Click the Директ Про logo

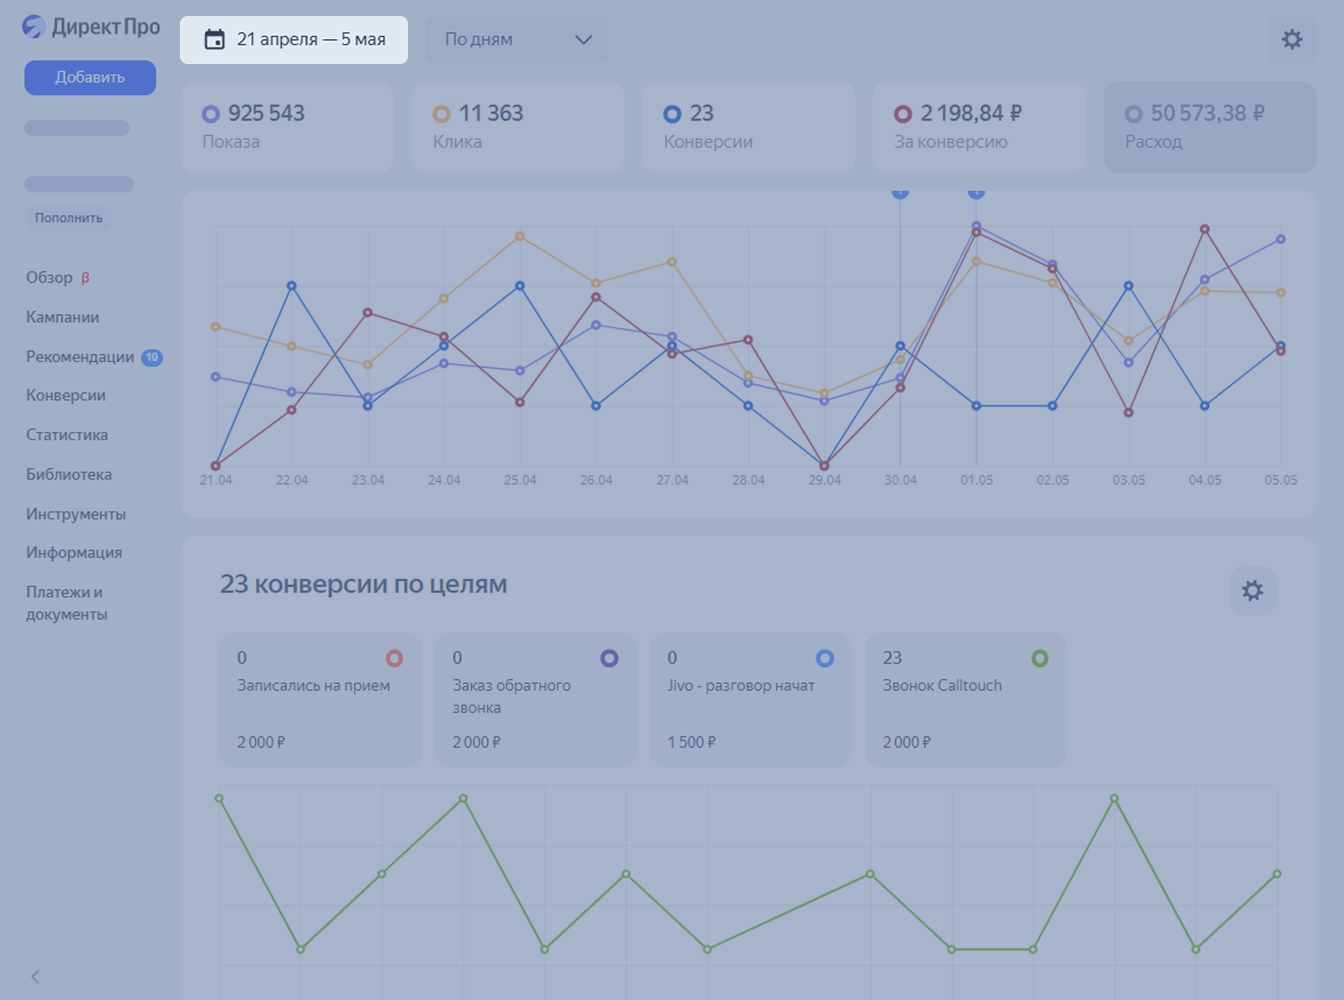[90, 27]
